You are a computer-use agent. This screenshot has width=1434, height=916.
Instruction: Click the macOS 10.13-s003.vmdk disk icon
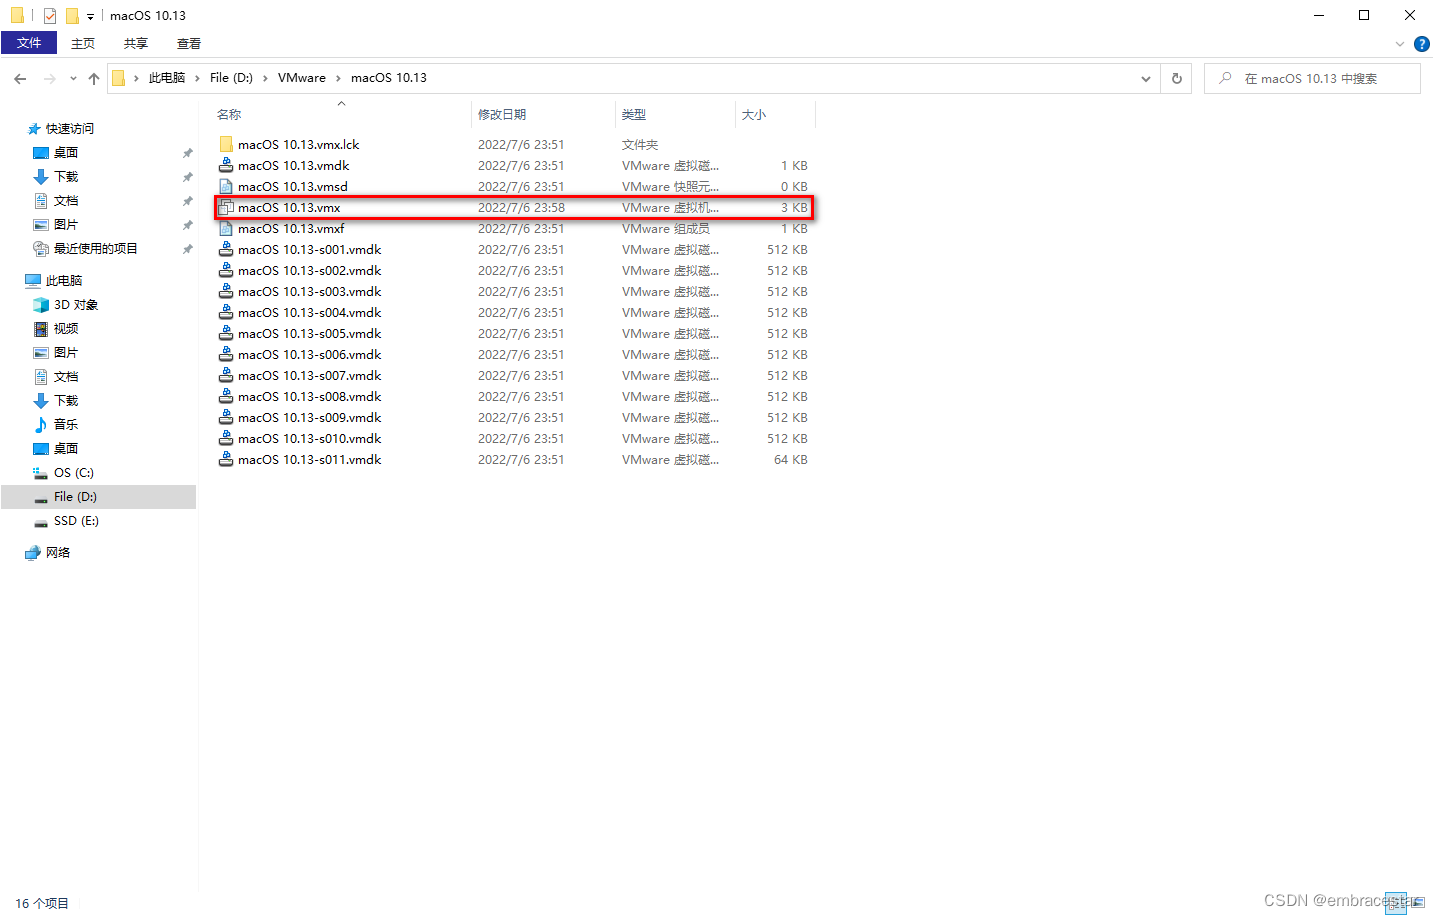pyautogui.click(x=226, y=292)
